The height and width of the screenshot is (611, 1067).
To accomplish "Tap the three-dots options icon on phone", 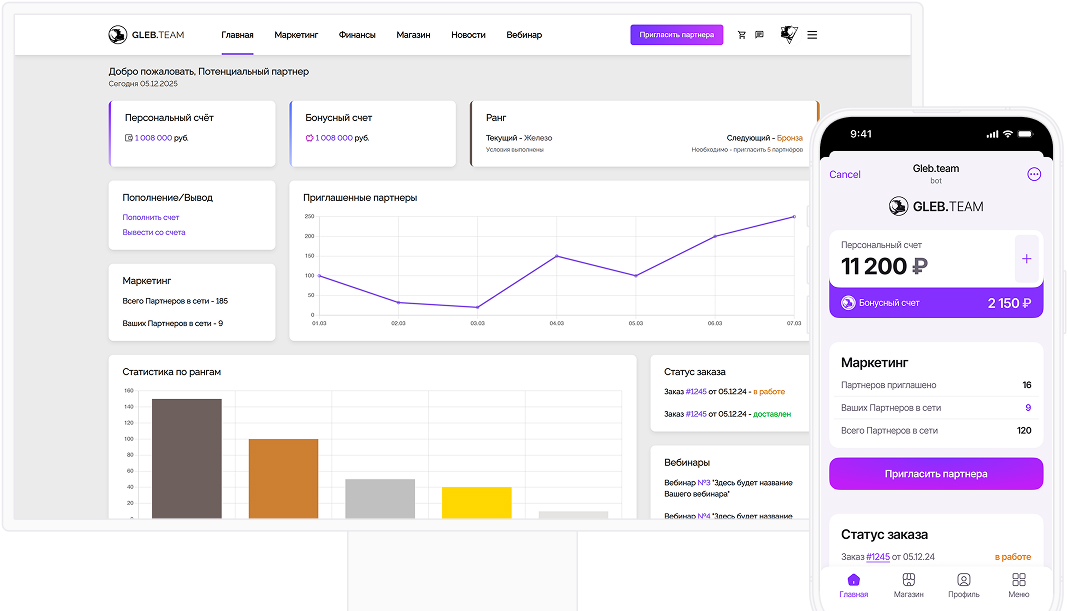I will click(x=1034, y=174).
